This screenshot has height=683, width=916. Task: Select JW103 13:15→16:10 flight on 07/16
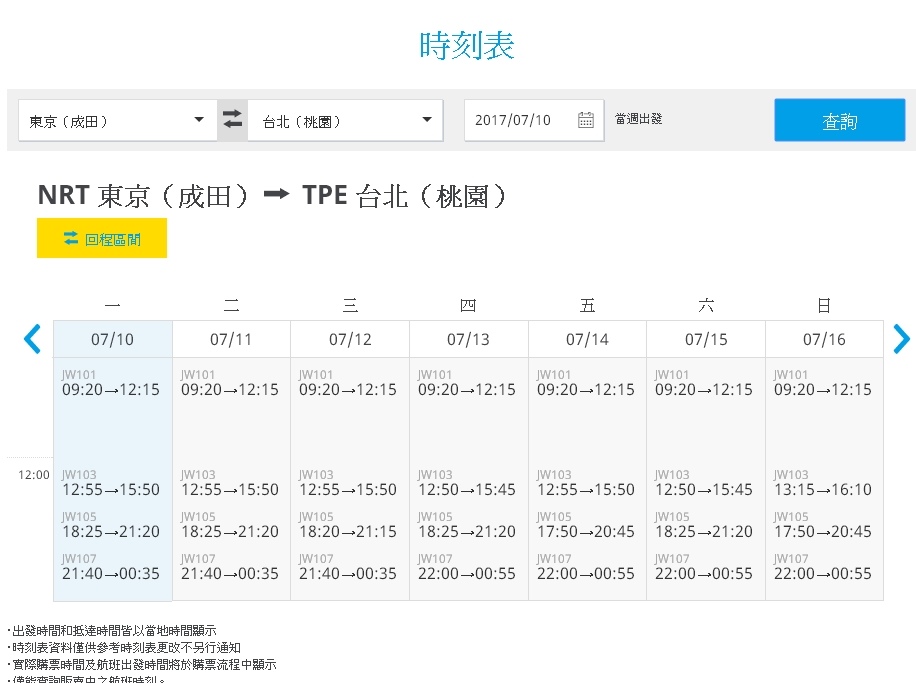[x=823, y=483]
